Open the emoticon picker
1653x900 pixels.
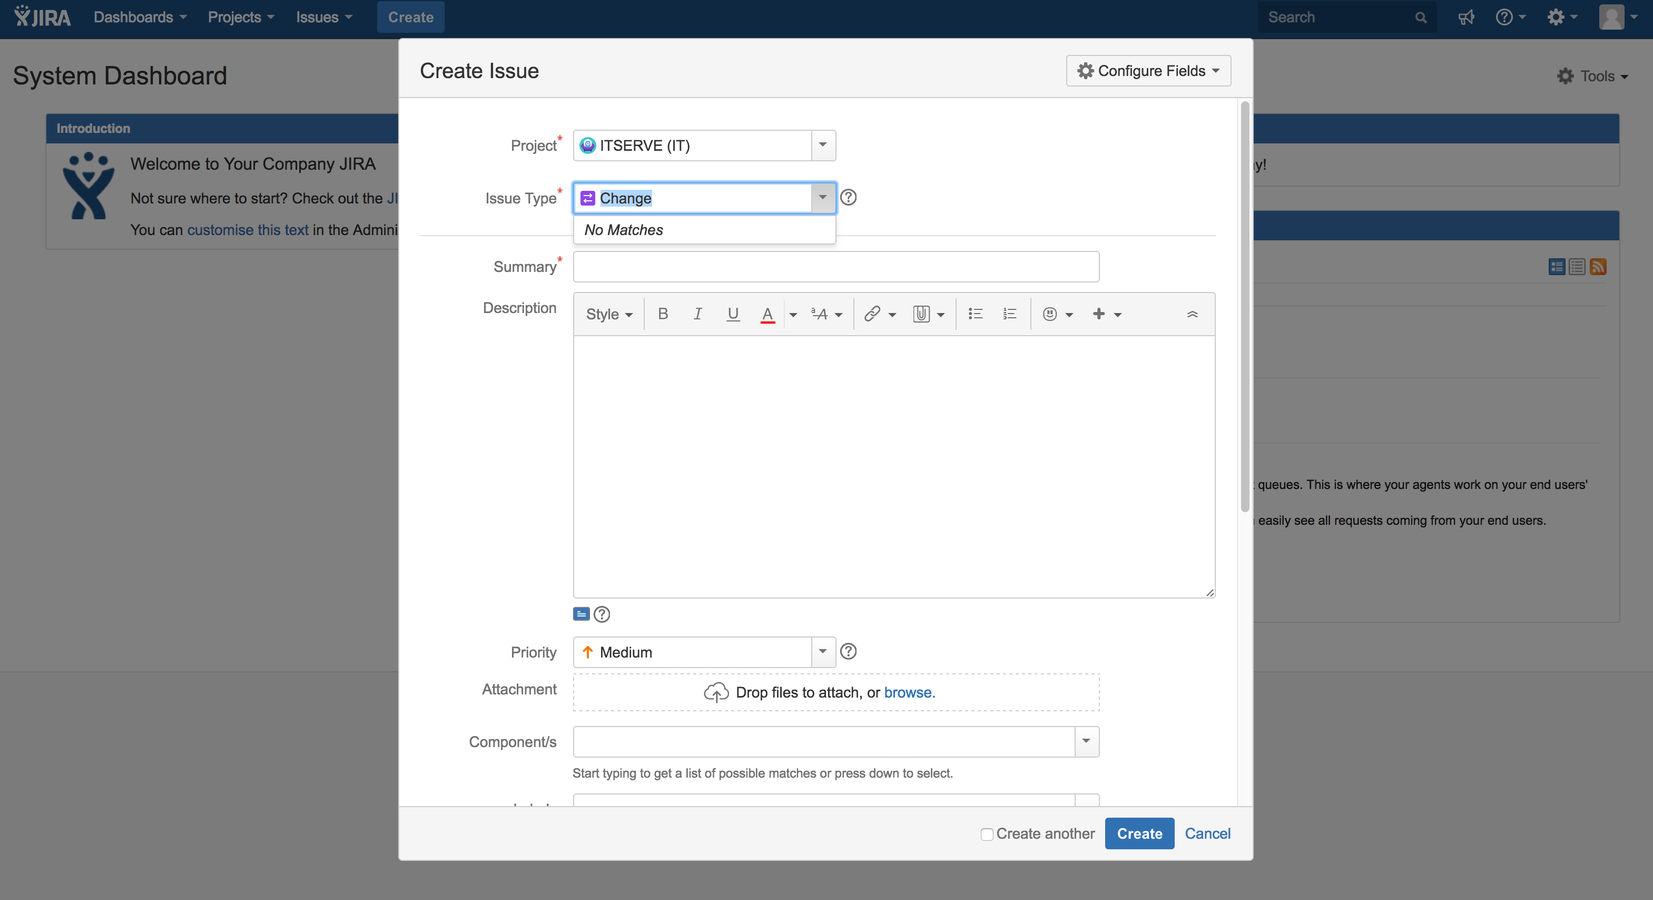(x=1057, y=315)
